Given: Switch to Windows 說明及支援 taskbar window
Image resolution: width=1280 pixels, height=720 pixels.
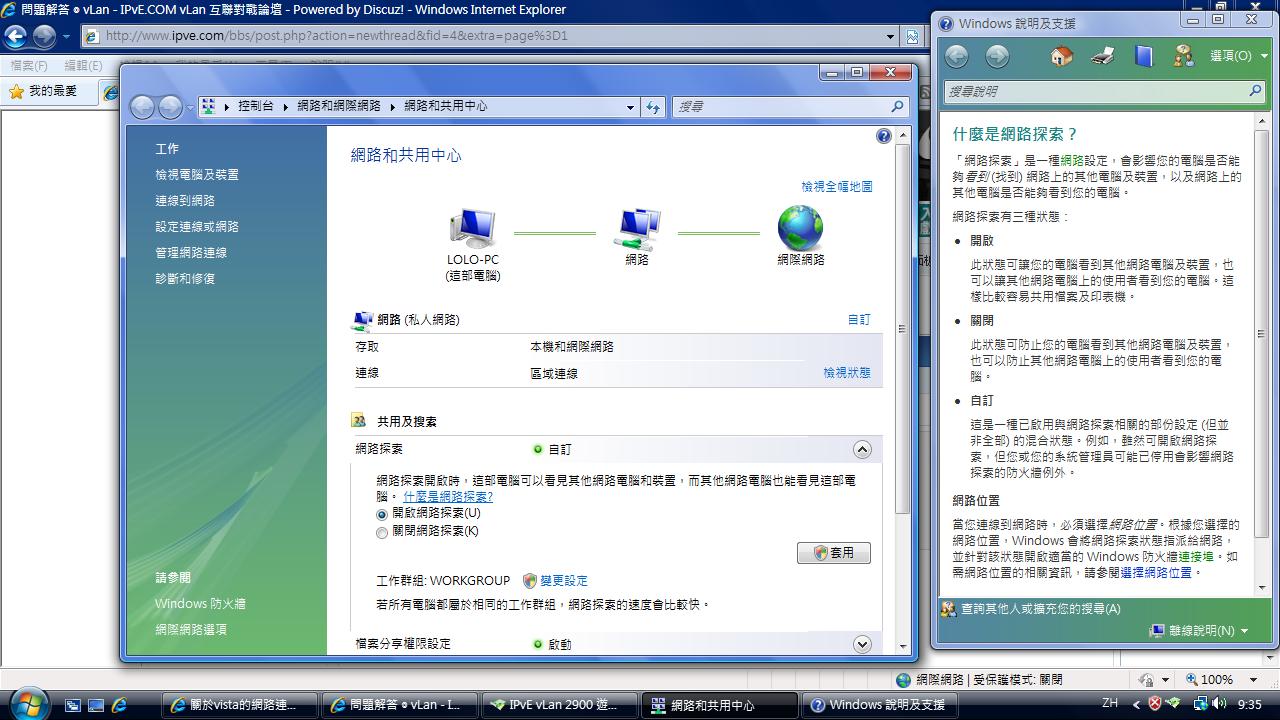Looking at the screenshot, I should click(x=879, y=705).
